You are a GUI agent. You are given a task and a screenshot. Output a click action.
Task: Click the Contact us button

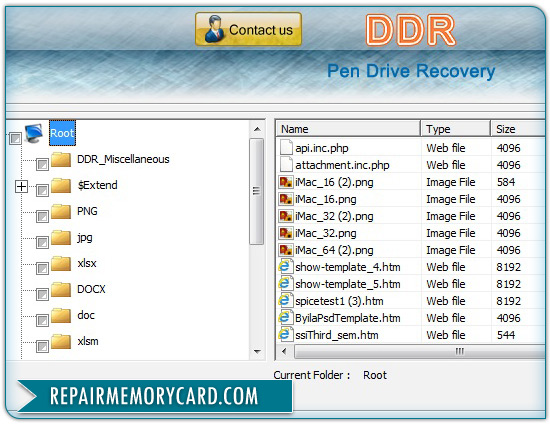(x=248, y=29)
